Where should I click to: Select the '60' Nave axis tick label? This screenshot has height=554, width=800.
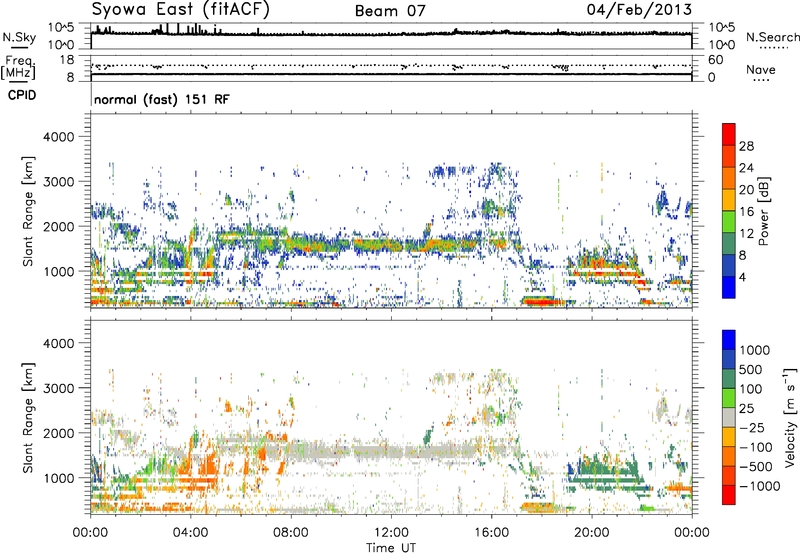(716, 60)
